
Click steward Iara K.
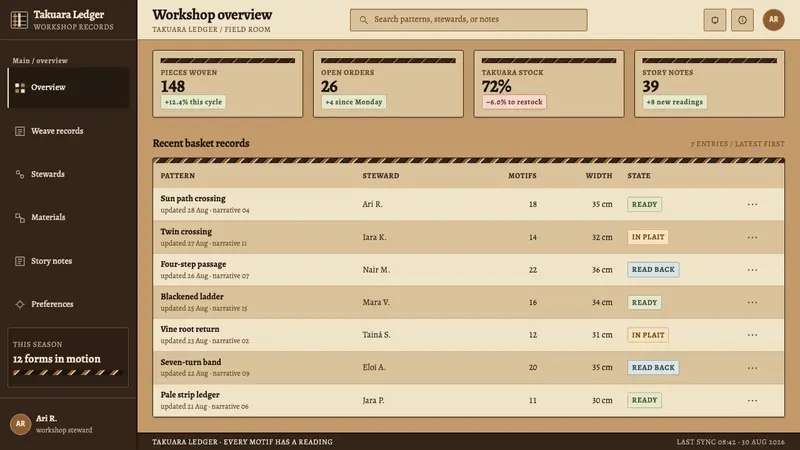[x=374, y=237]
